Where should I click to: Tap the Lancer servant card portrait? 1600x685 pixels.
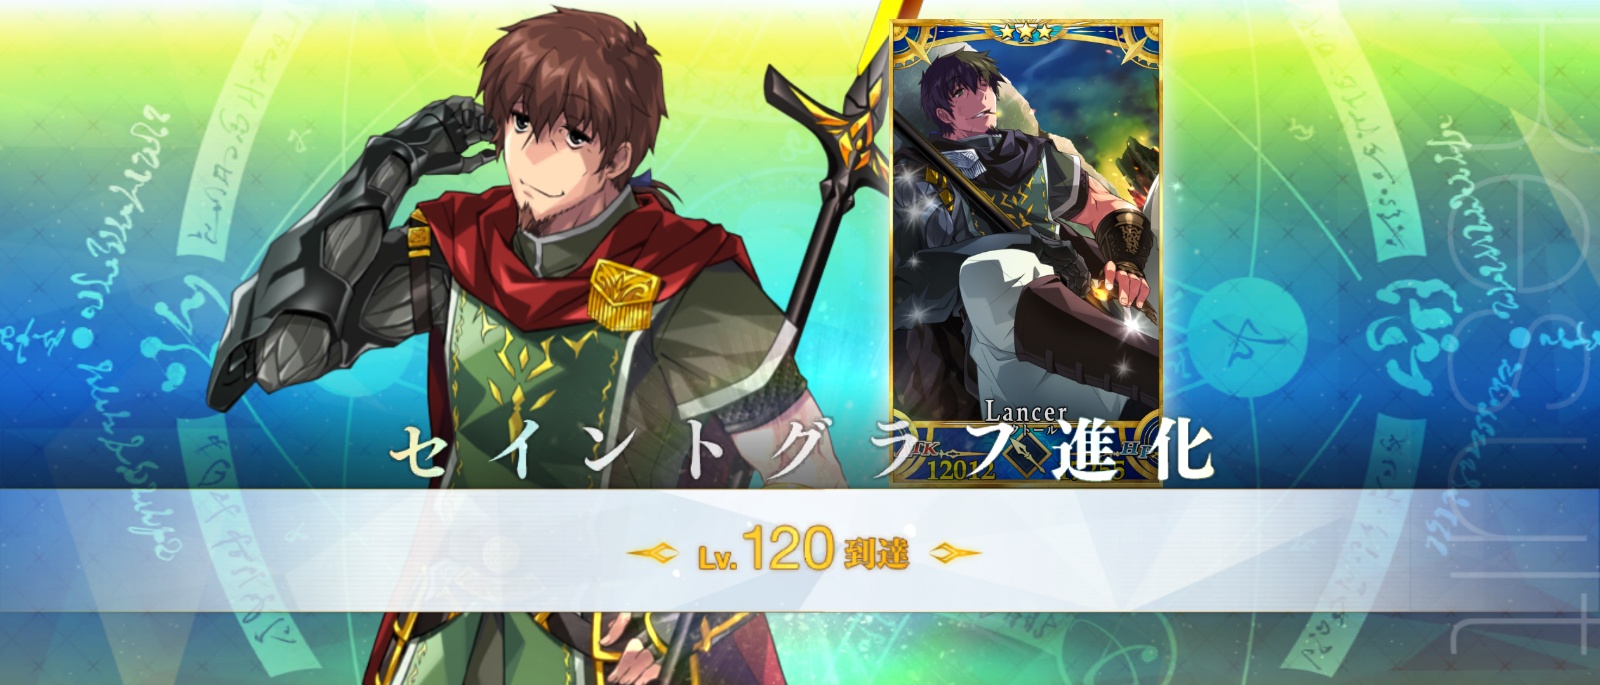(1026, 252)
